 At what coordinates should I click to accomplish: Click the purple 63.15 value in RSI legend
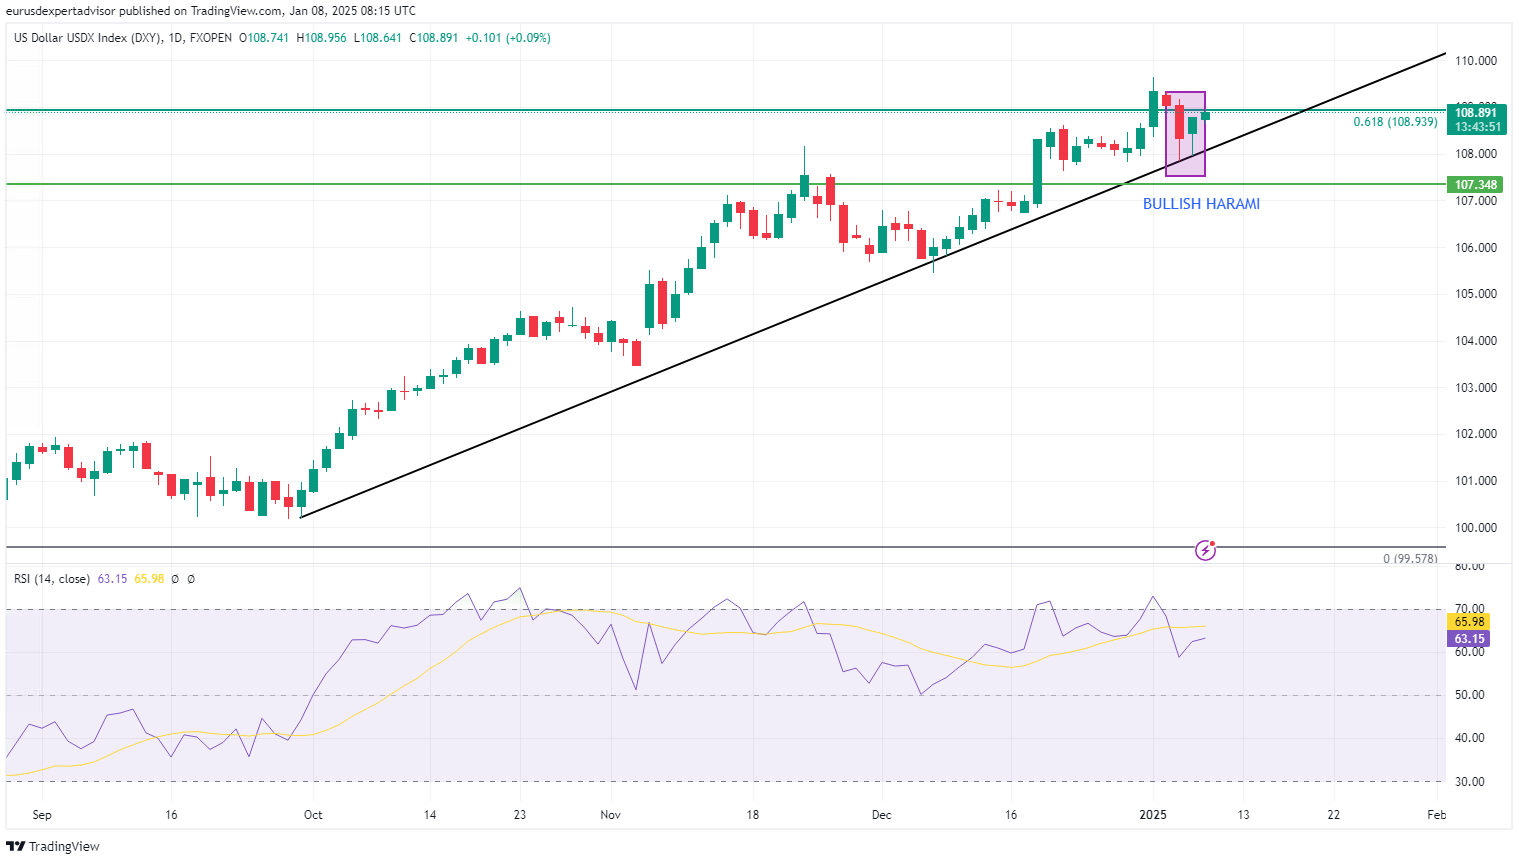[112, 579]
